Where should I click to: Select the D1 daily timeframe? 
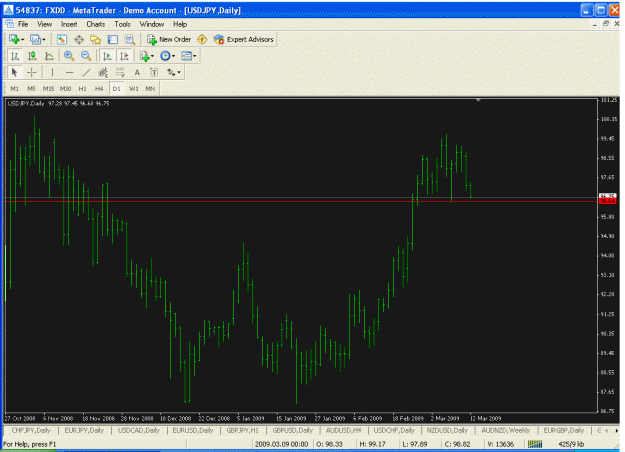point(116,88)
